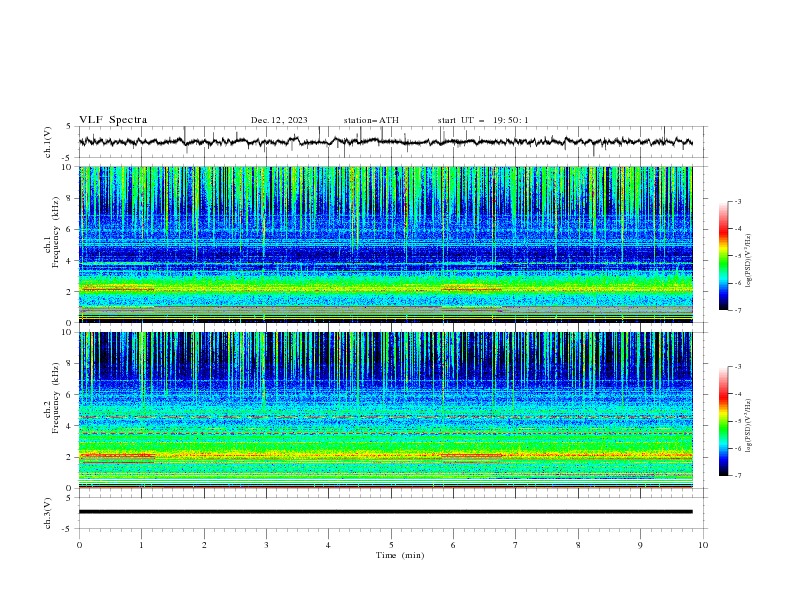Click the time axis tick label "3"
The image size is (792, 612).
click(x=266, y=545)
